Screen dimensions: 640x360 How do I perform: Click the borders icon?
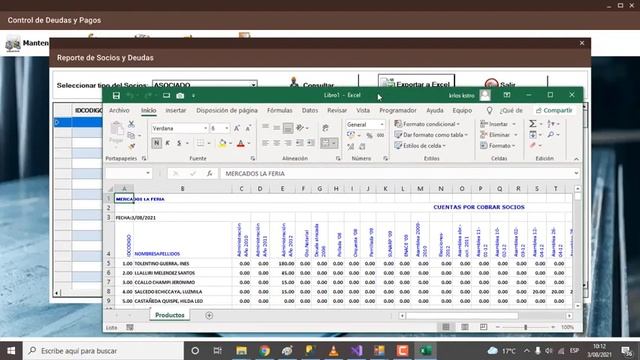tap(200, 143)
